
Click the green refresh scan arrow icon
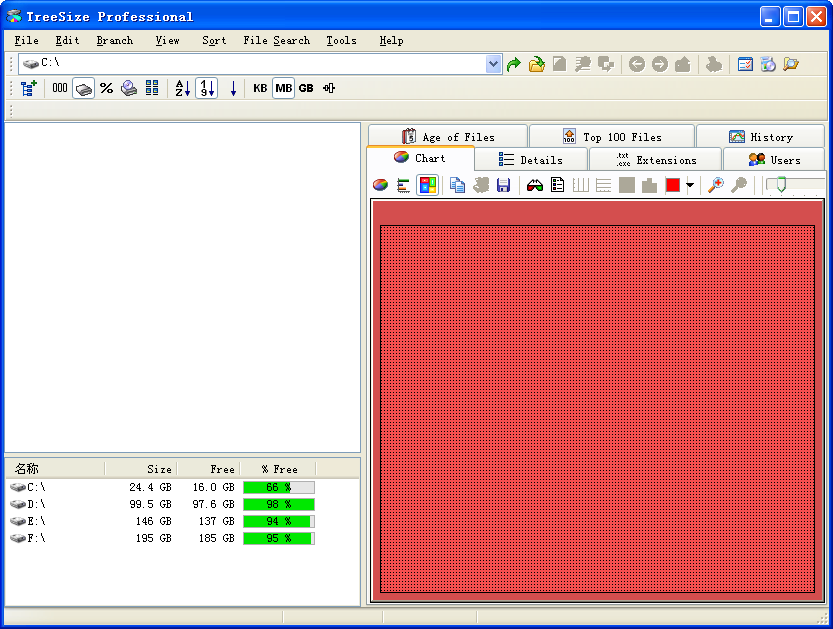coord(514,64)
